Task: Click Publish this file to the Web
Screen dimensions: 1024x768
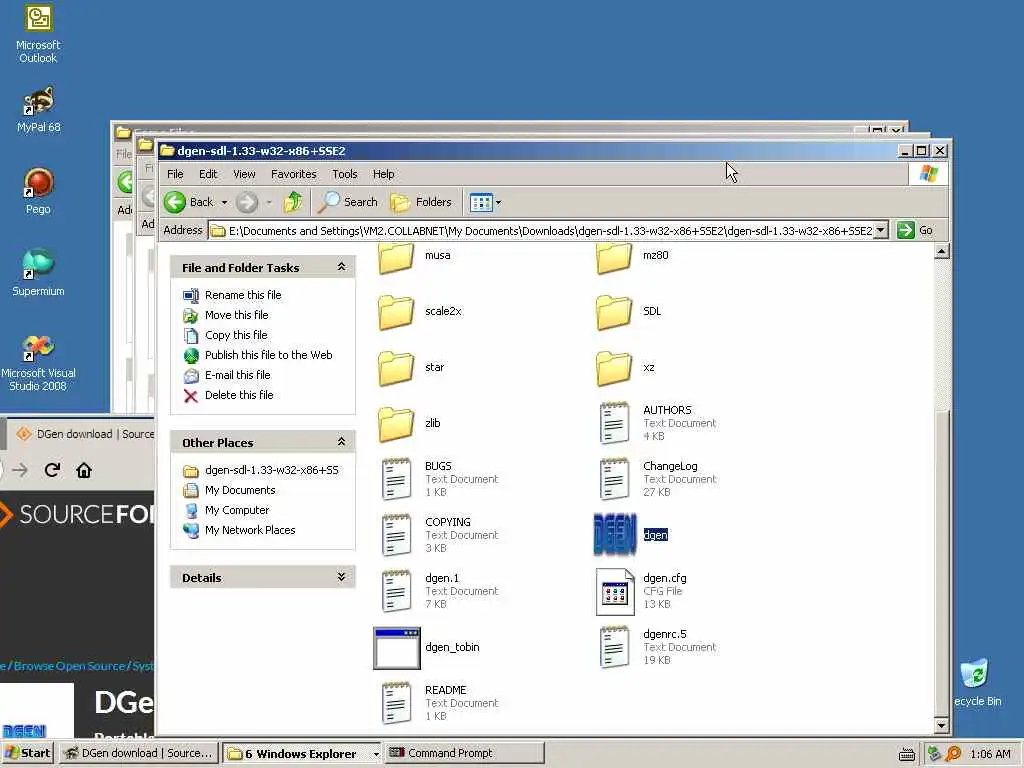Action: [x=268, y=355]
